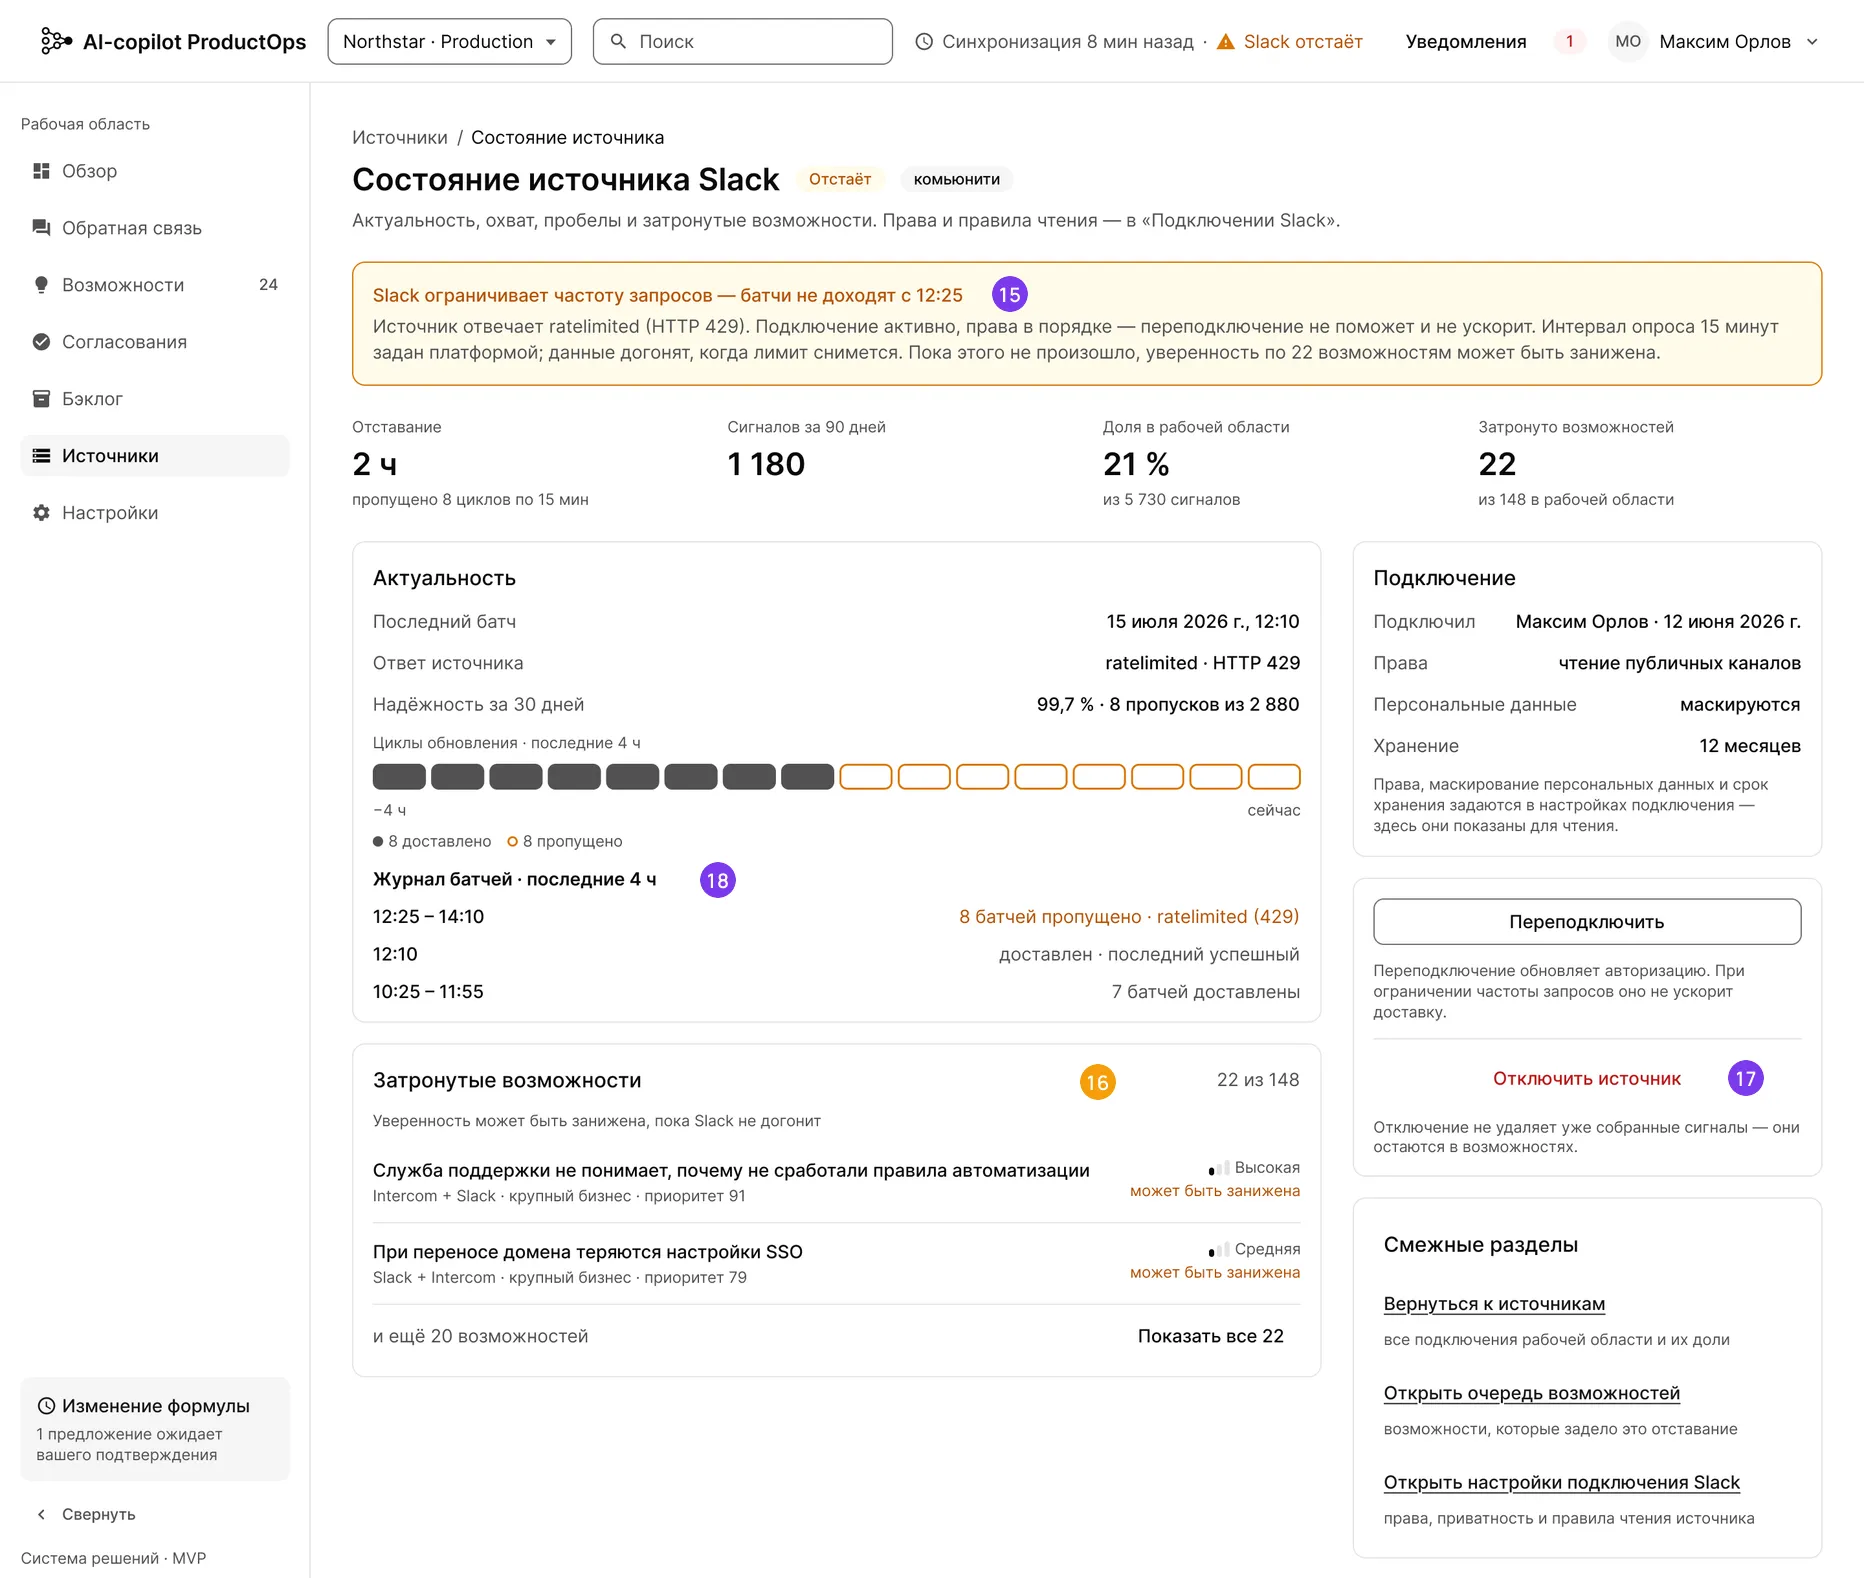Click the sync clock icon
The height and width of the screenshot is (1578, 1864).
click(924, 41)
